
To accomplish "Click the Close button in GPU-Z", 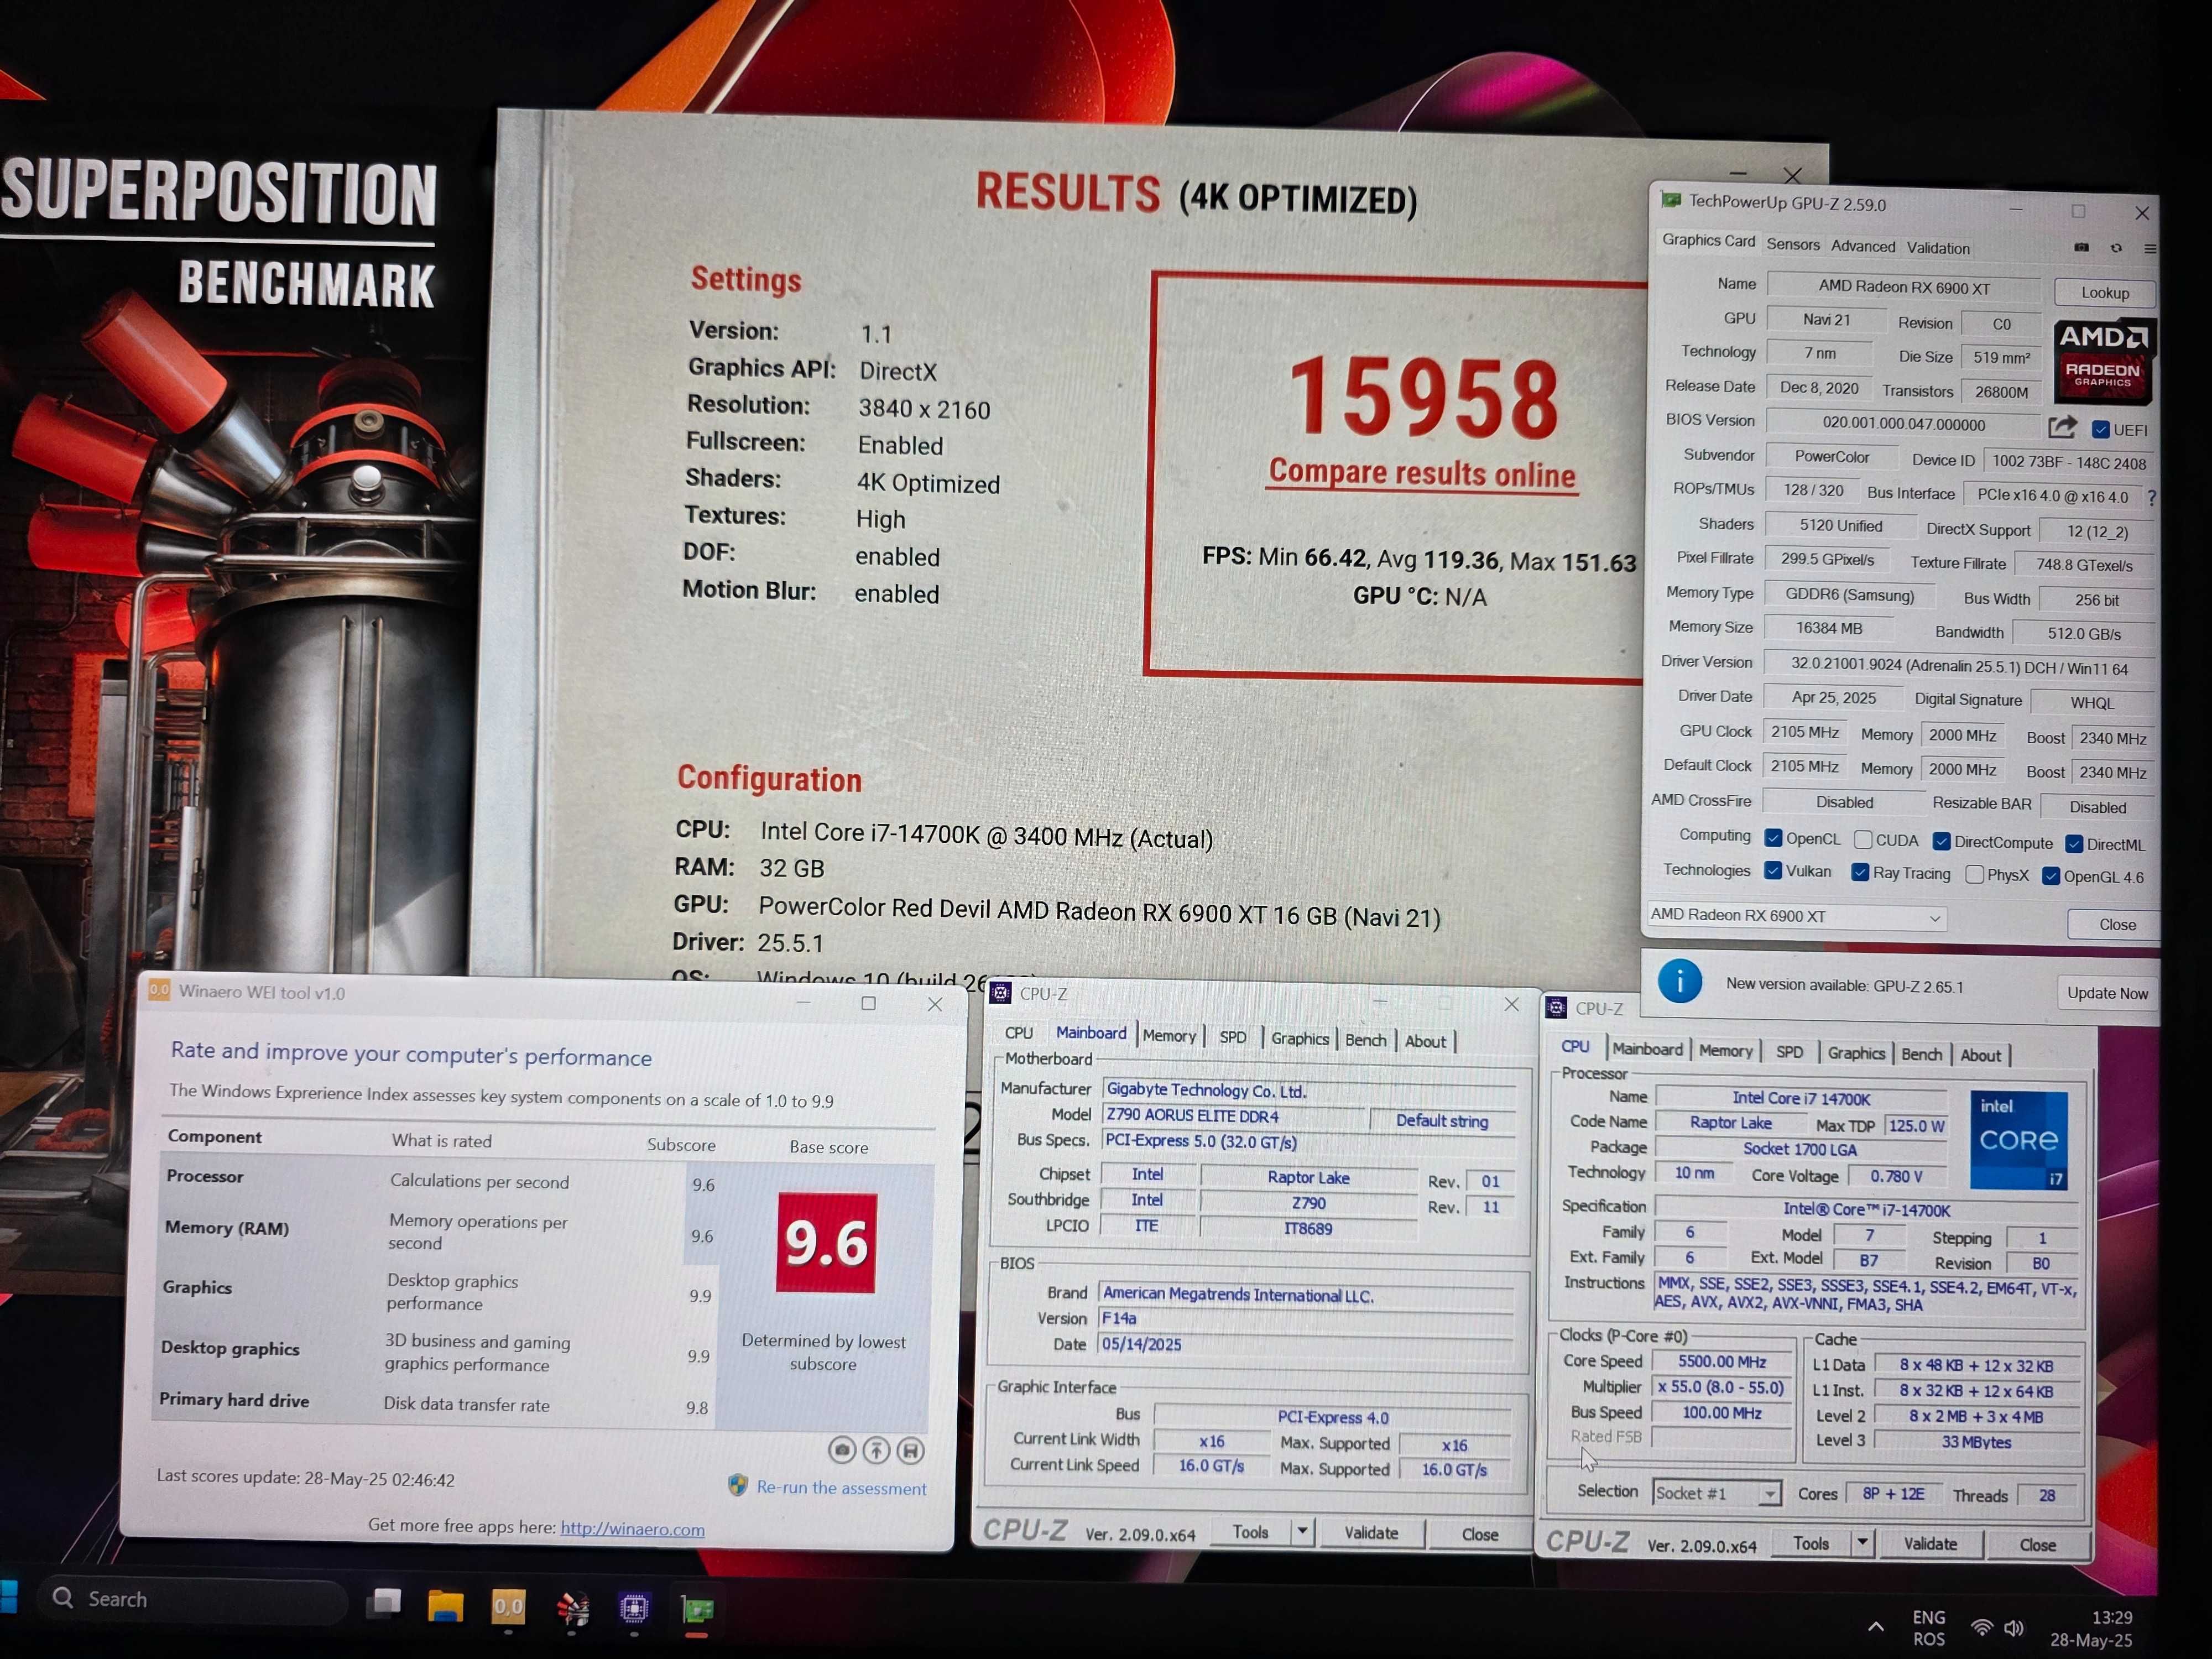I will coord(2116,924).
